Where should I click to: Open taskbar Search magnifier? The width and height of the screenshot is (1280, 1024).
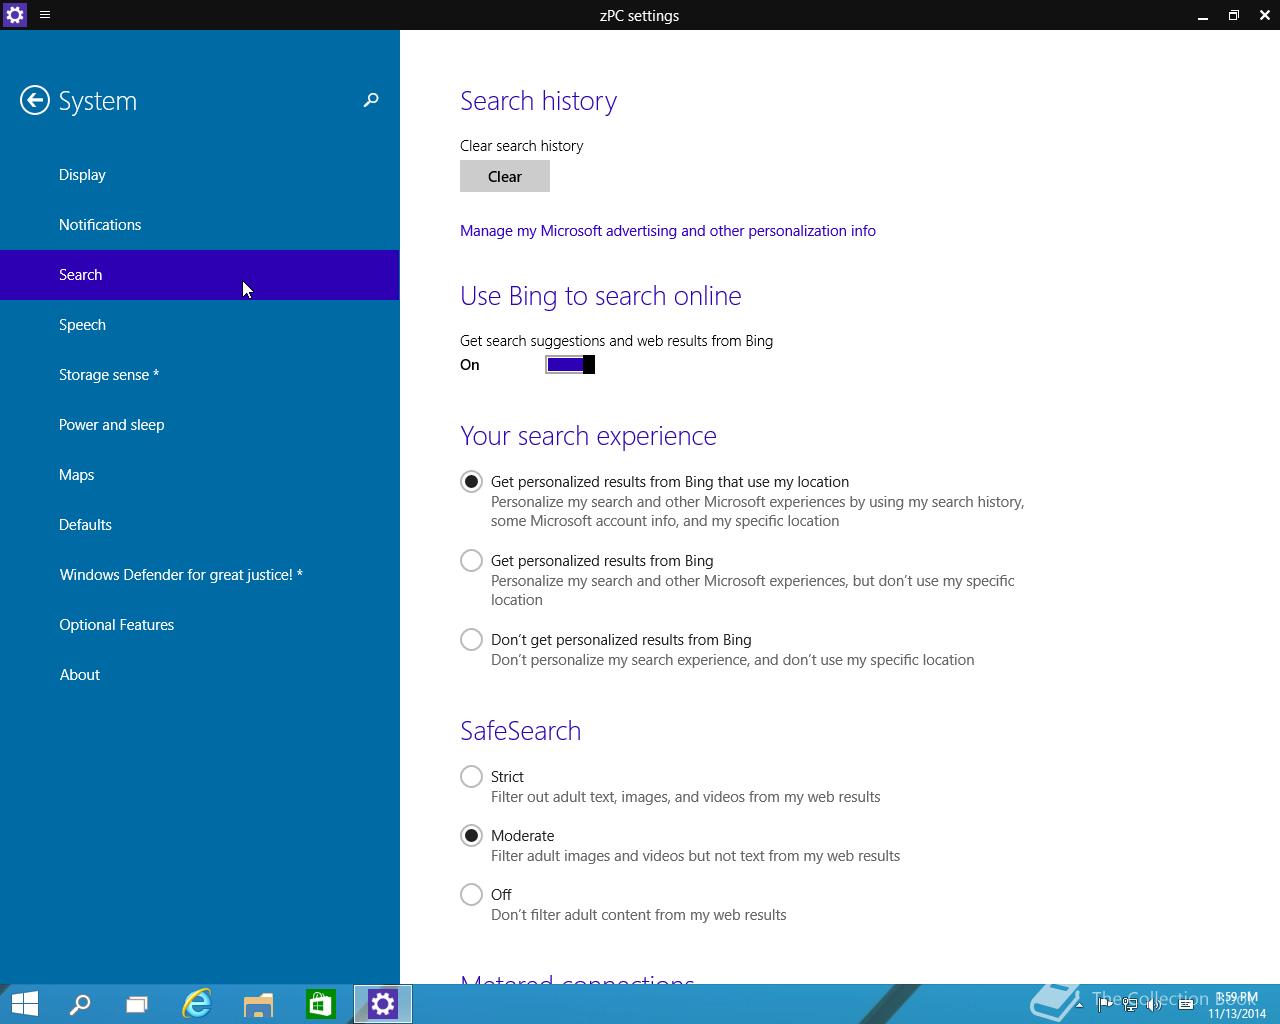pyautogui.click(x=79, y=1004)
